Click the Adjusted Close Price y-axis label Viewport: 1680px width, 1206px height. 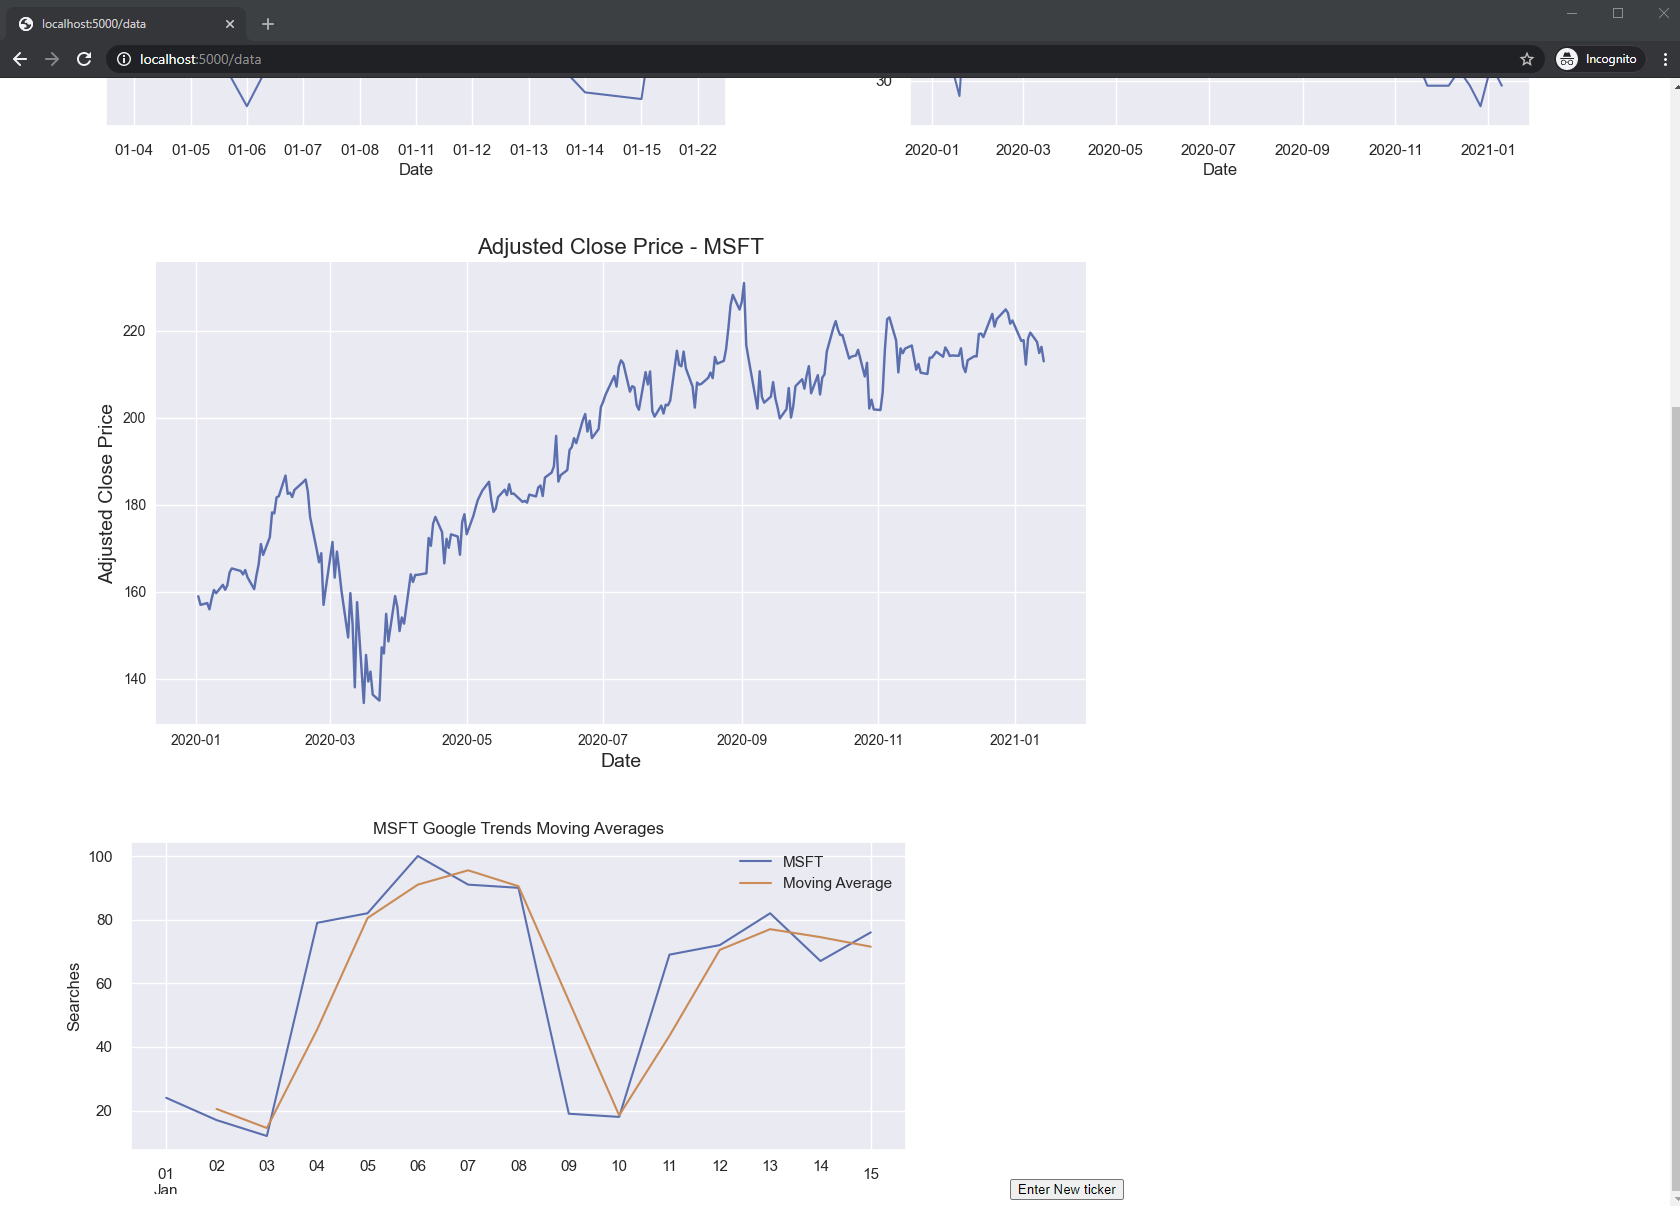105,494
